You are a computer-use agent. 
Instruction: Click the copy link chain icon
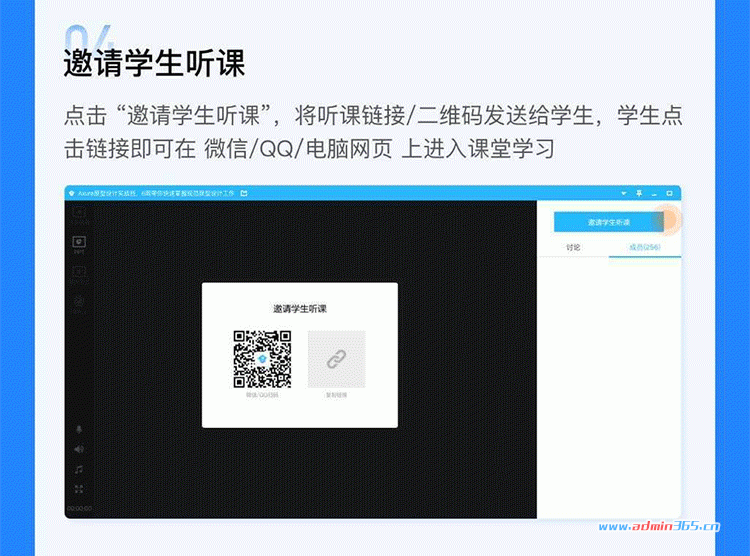pos(336,359)
